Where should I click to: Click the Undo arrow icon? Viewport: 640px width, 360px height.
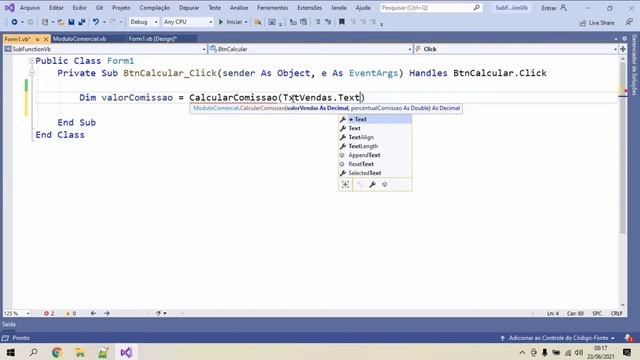coord(96,22)
